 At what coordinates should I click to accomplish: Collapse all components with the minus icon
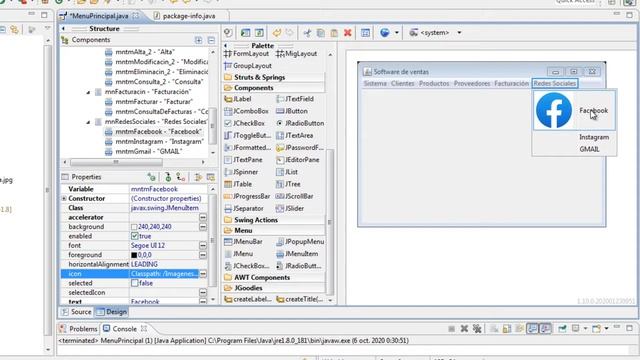point(211,40)
